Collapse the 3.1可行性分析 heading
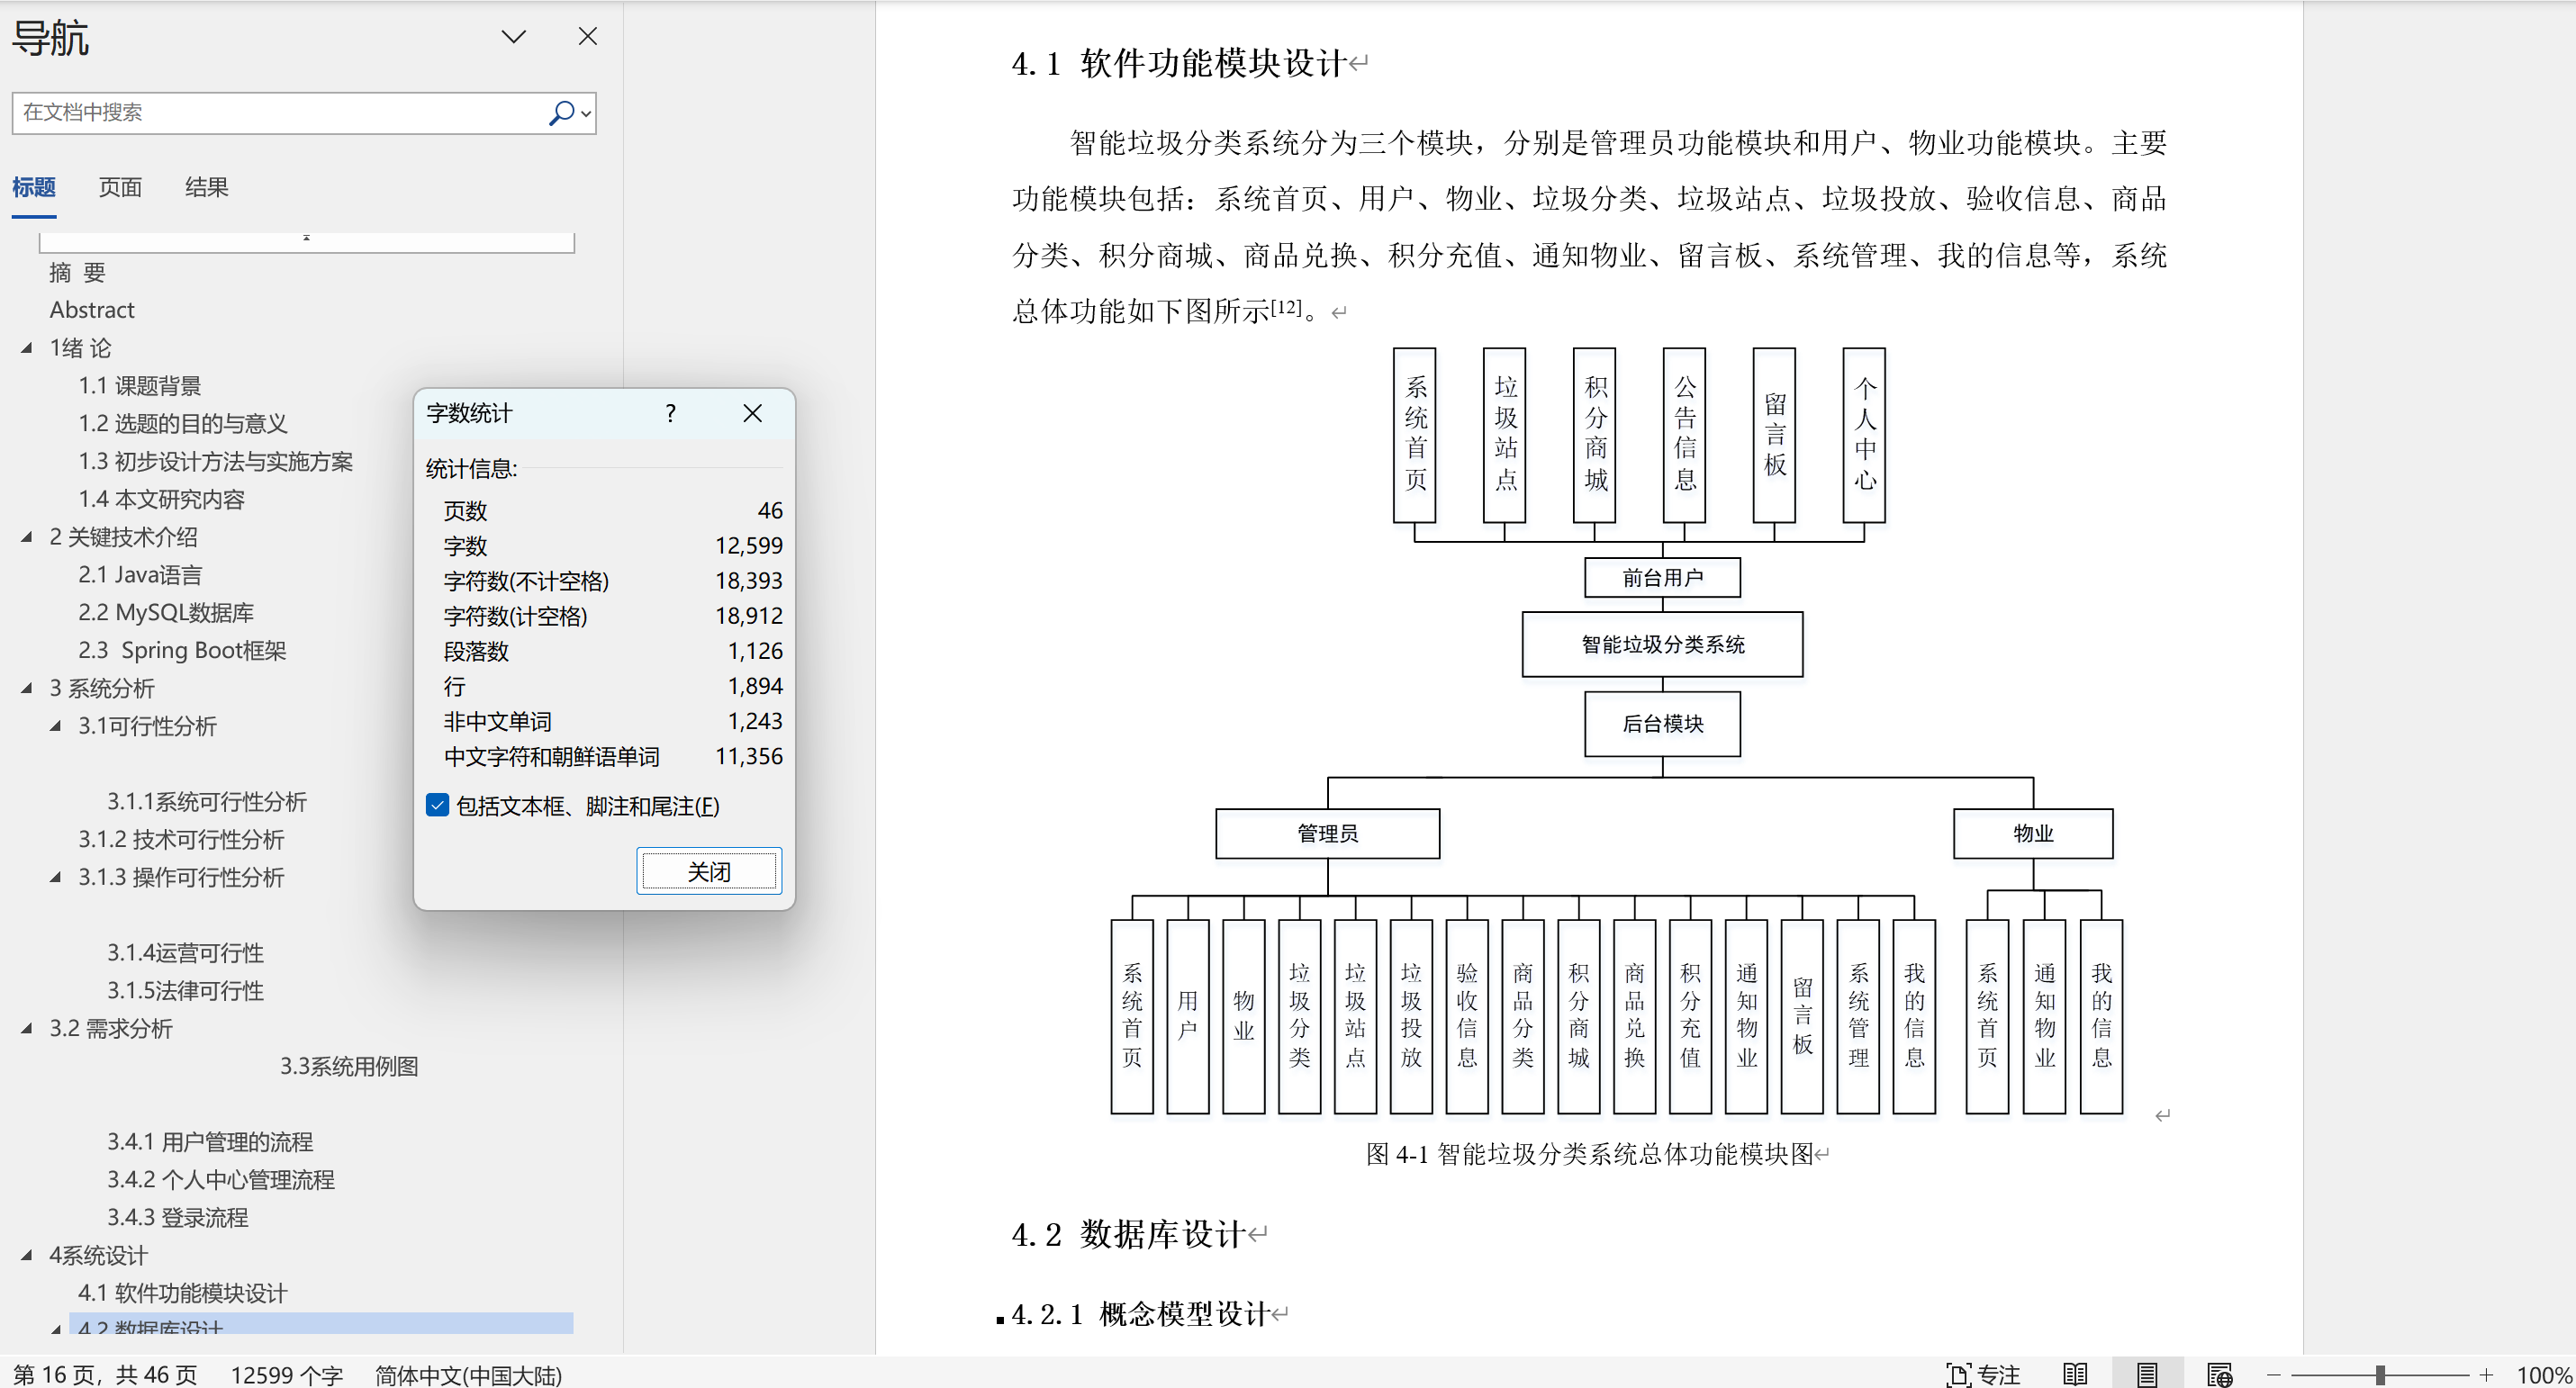Image resolution: width=2576 pixels, height=1388 pixels. (x=56, y=726)
